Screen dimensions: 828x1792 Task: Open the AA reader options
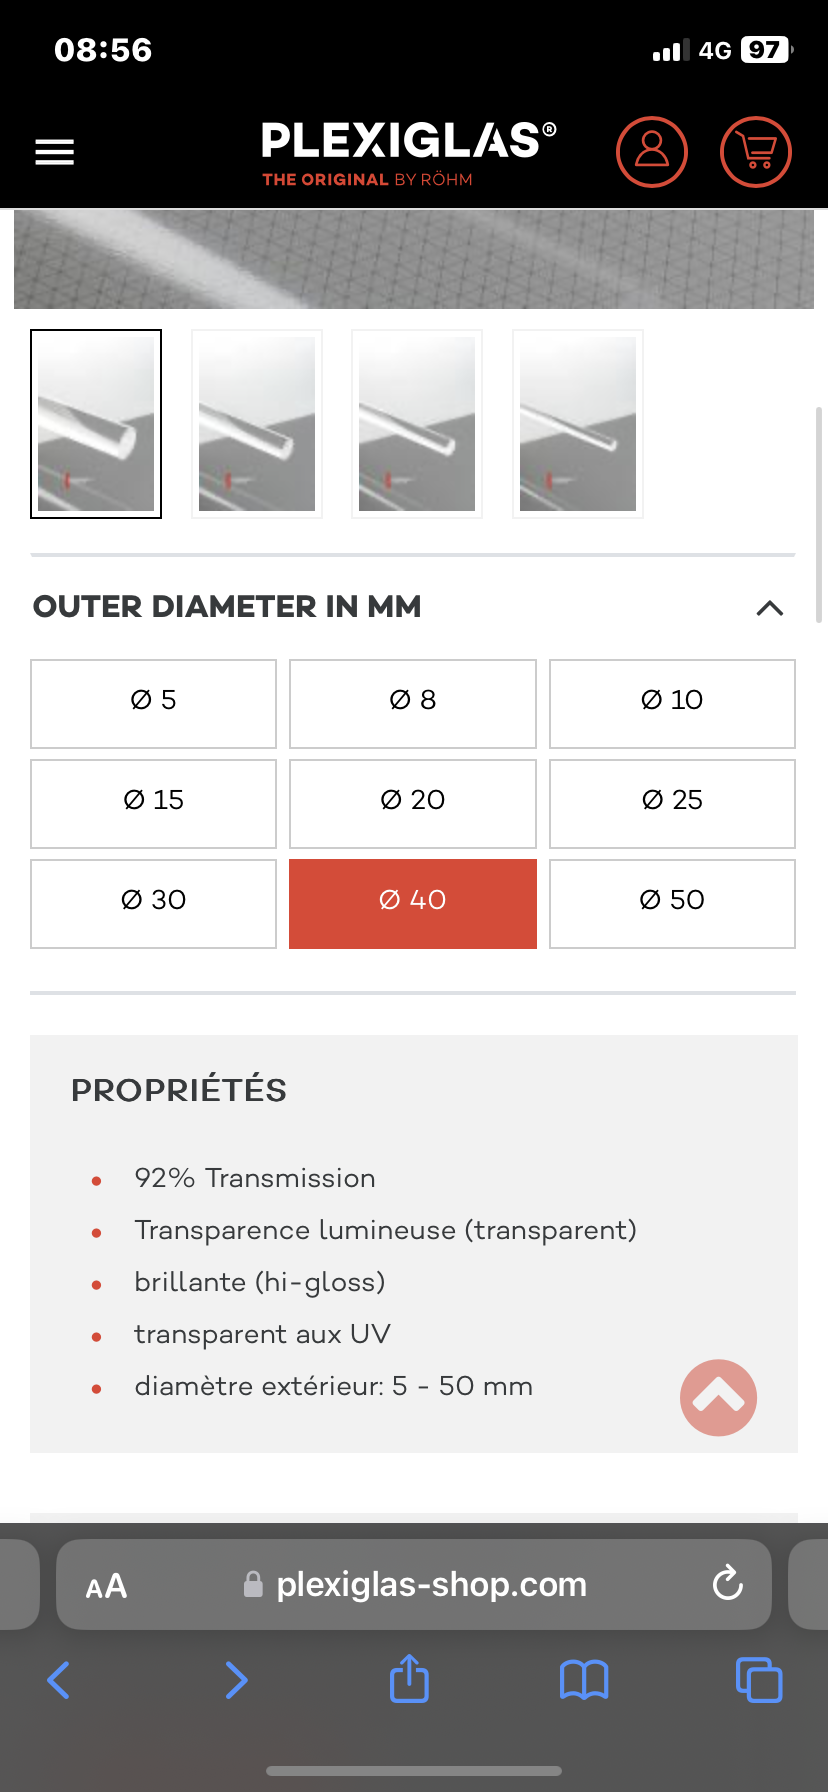tap(106, 1586)
